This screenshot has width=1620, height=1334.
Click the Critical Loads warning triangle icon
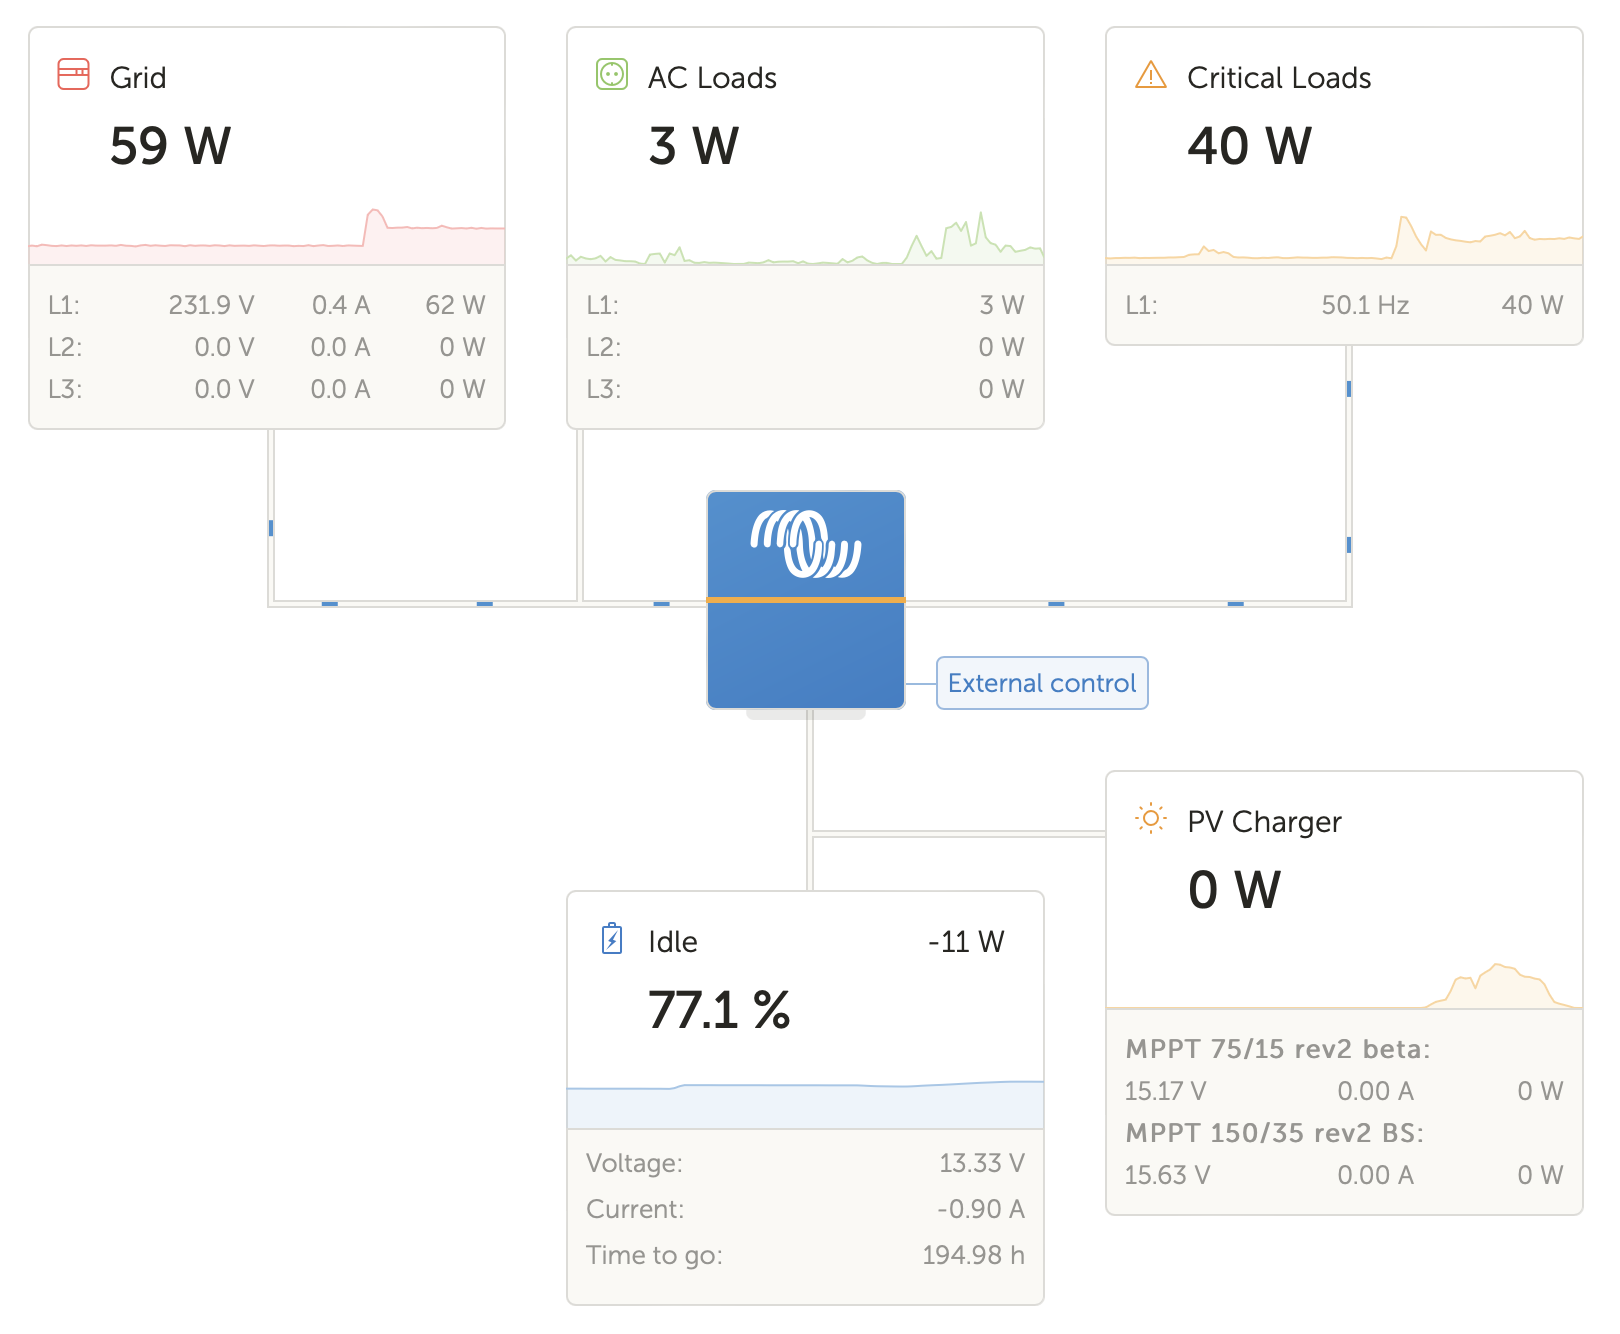point(1151,75)
